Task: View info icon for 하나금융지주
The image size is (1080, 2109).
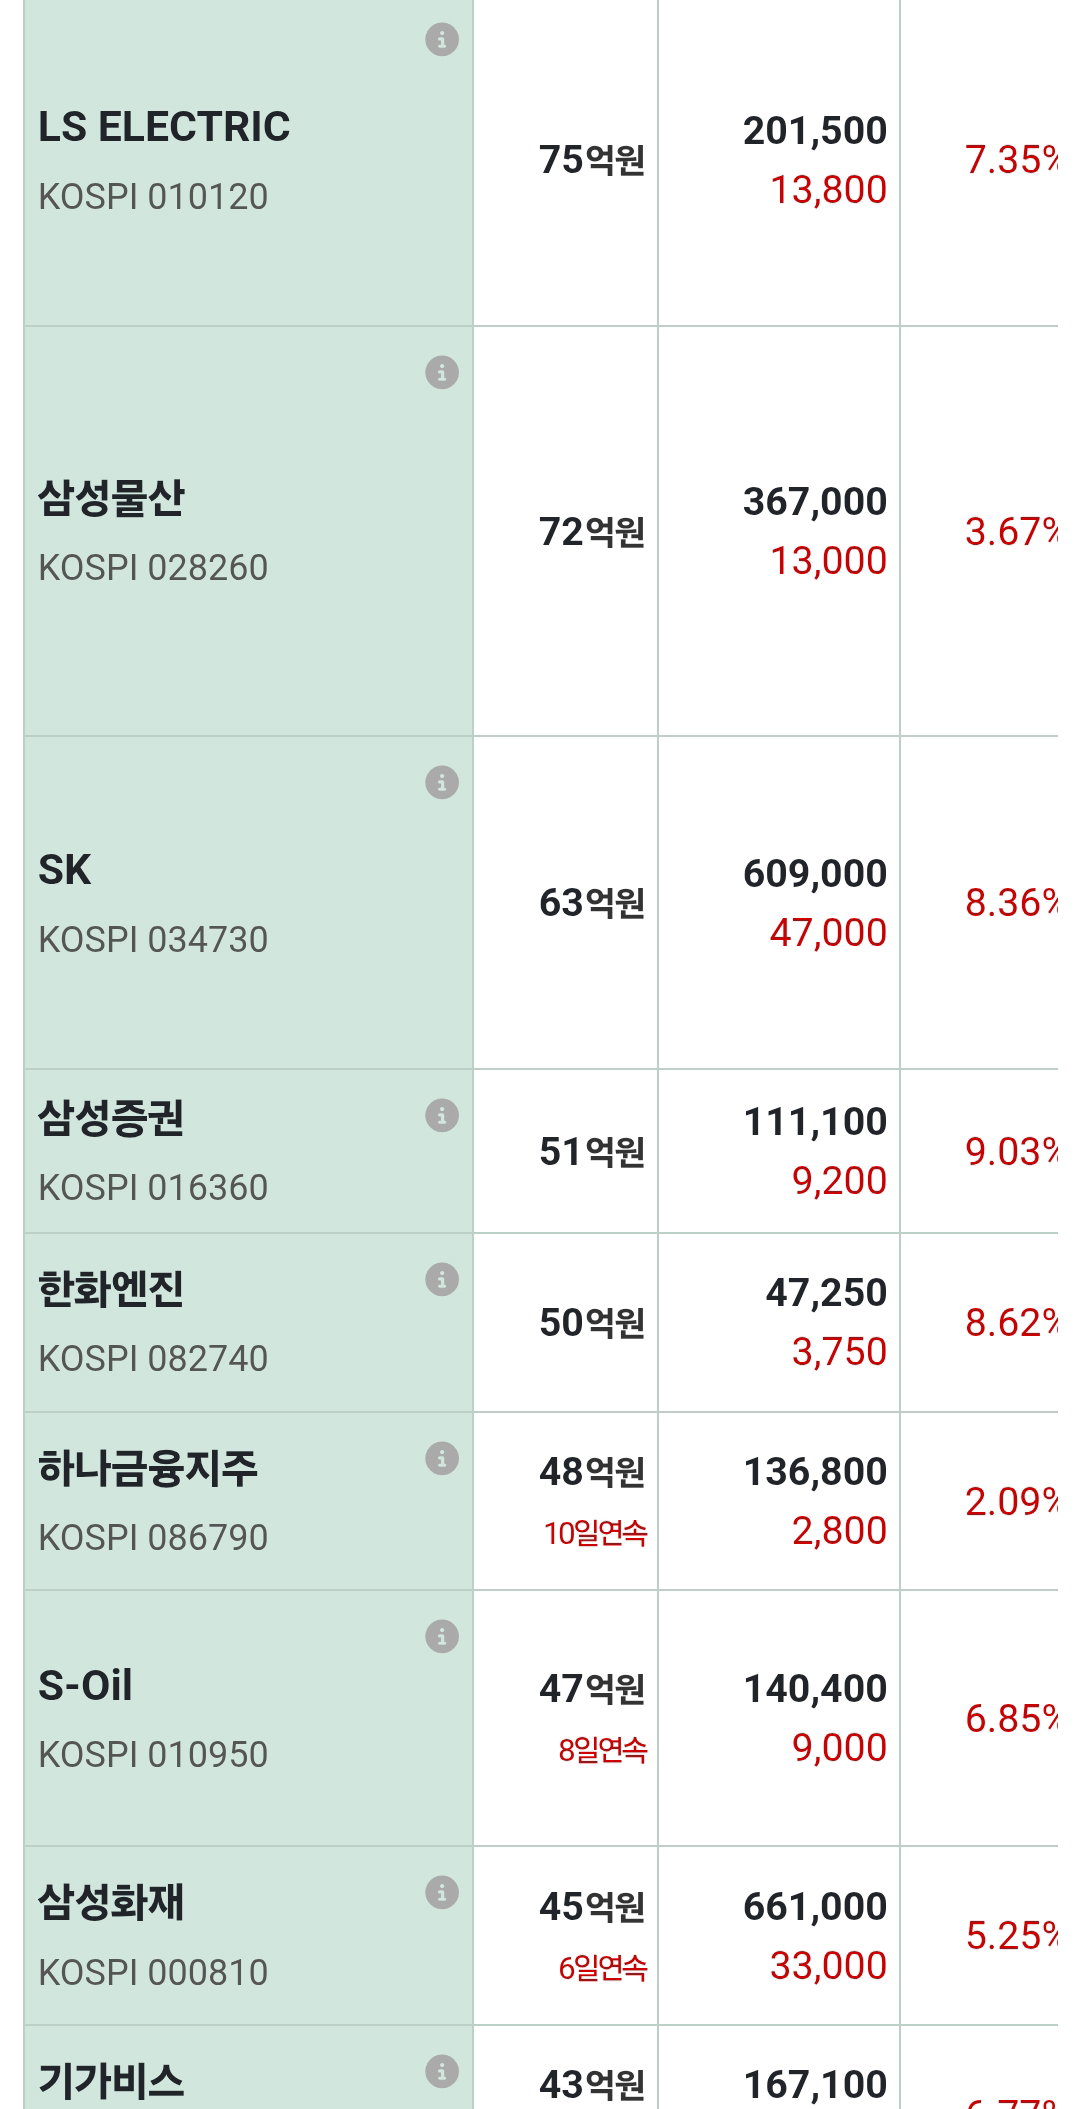Action: point(442,1458)
